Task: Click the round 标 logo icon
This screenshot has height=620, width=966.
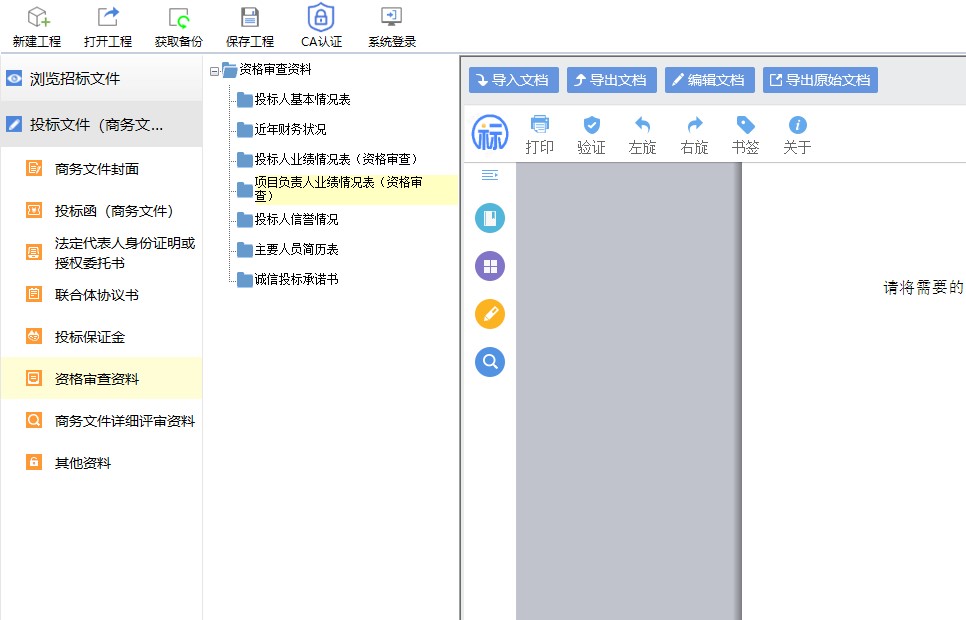Action: tap(490, 133)
